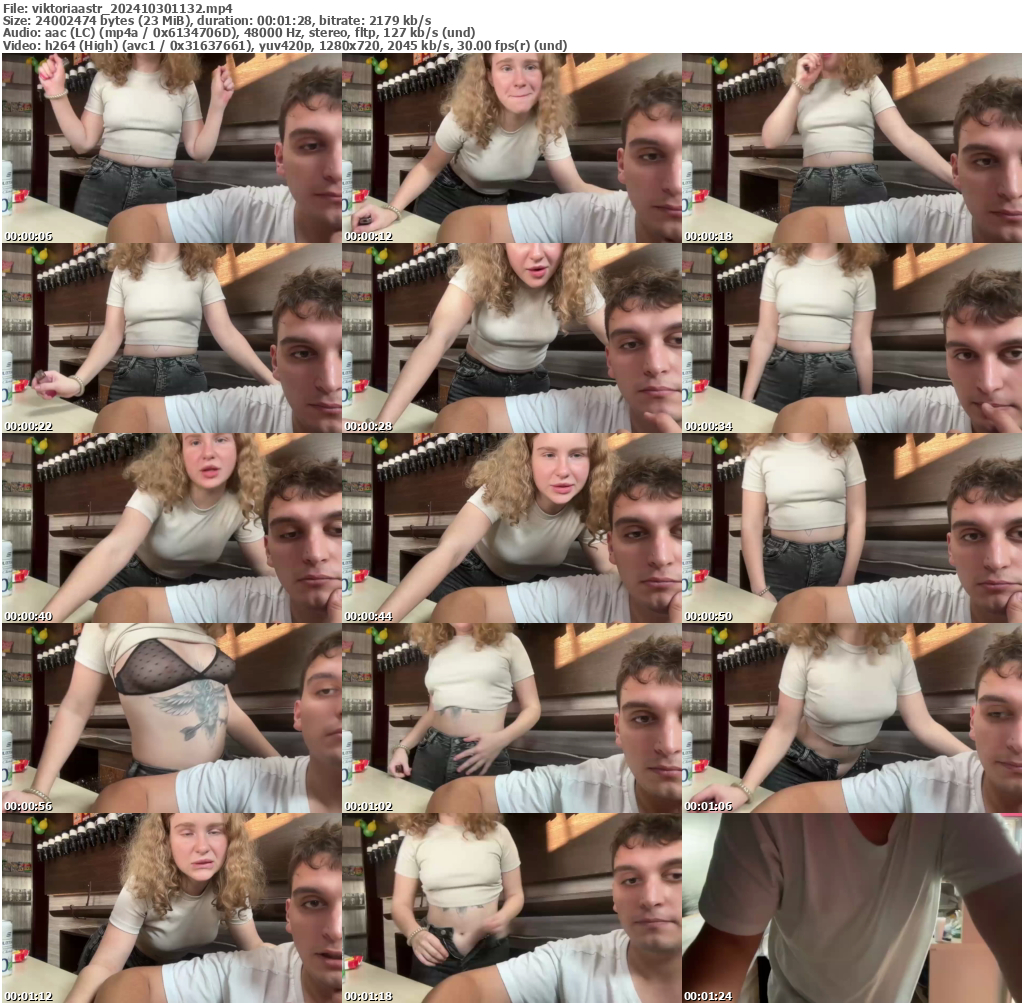Screen dimensions: 1024x1003
Task: Click the 00:00:28 frame
Action: point(511,338)
